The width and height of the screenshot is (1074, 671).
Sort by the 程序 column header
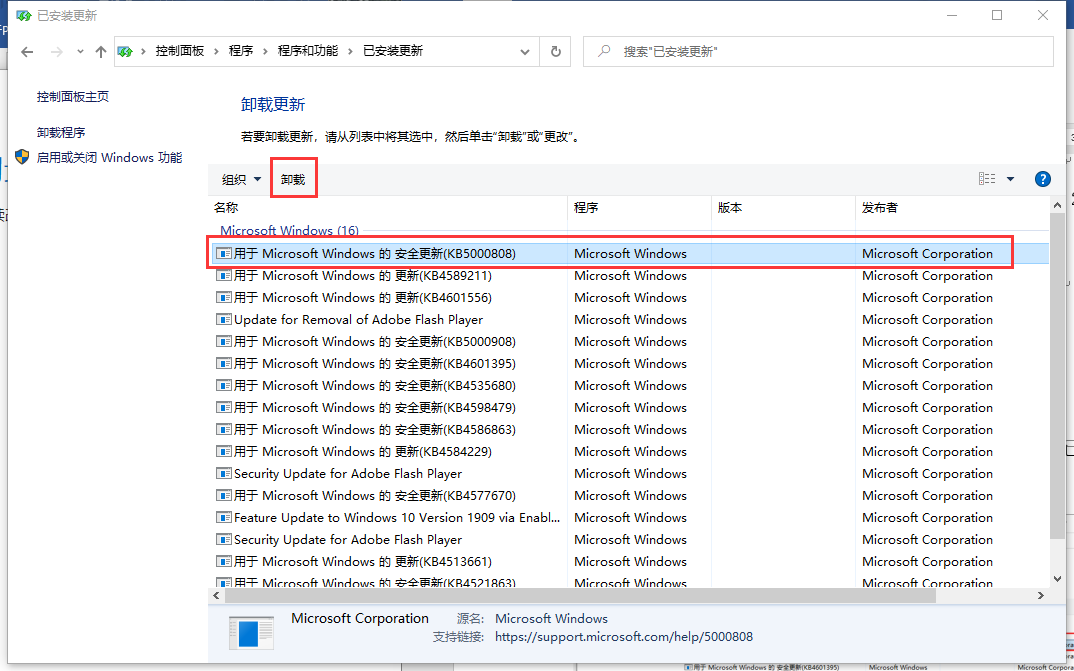point(639,207)
